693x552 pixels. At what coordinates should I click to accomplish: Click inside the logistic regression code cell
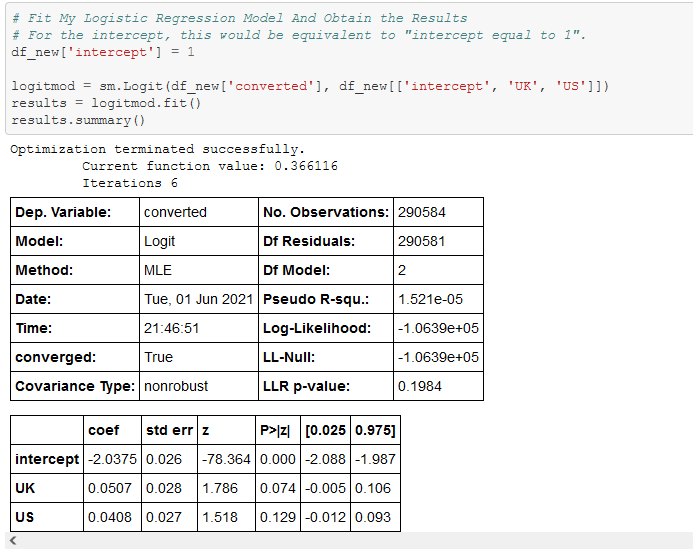pyautogui.click(x=349, y=69)
